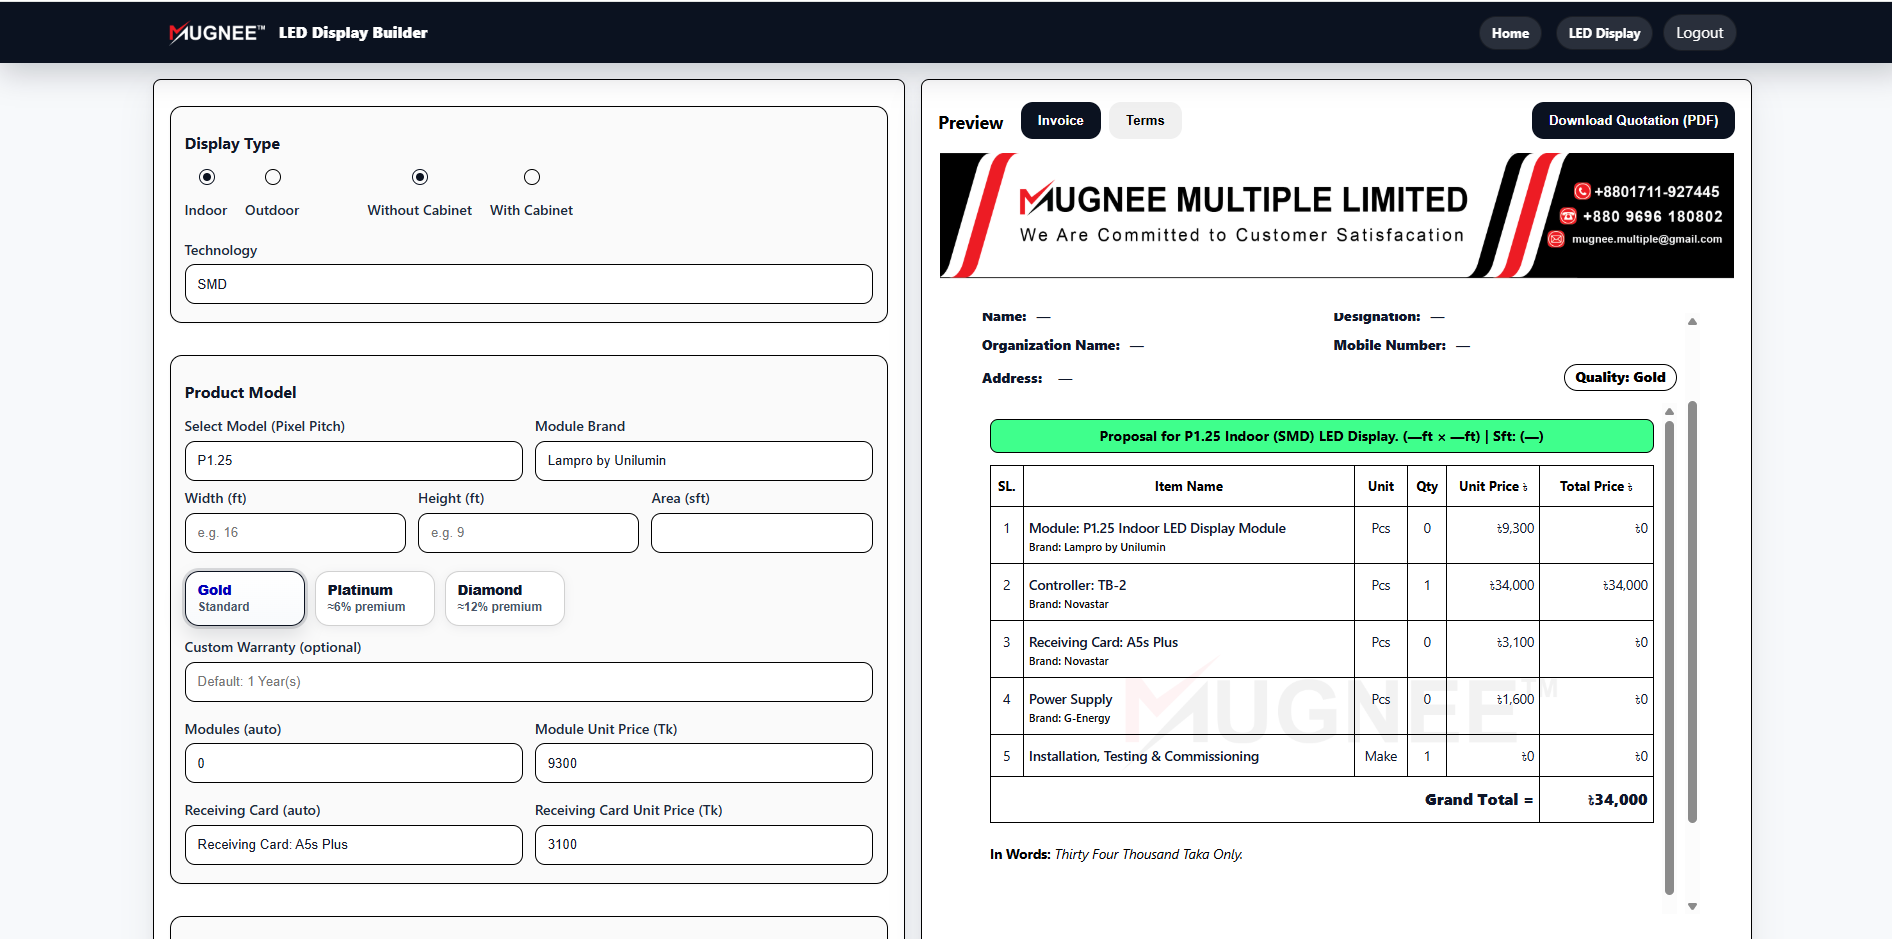Click the Qty column header
This screenshot has width=1892, height=939.
pos(1427,486)
